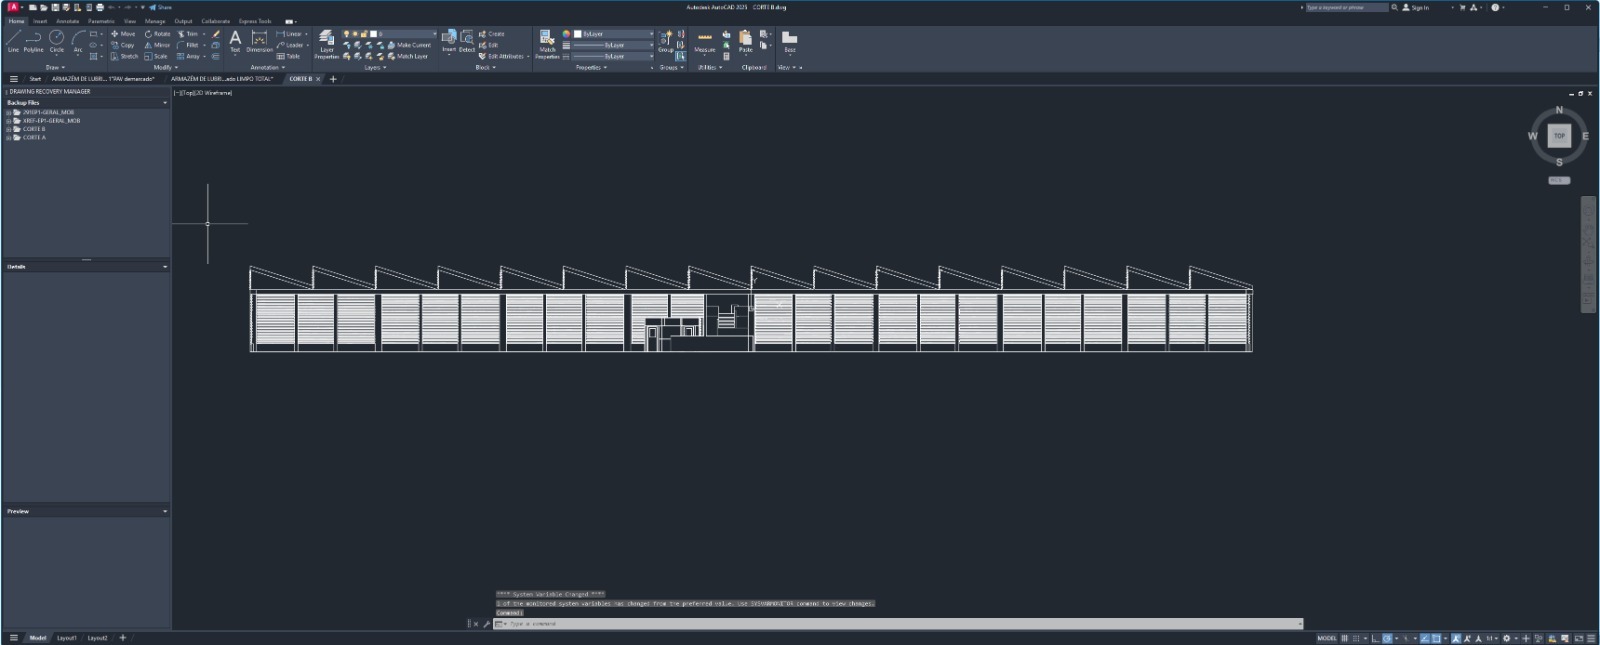
Task: Click the command line input field
Action: (900, 624)
